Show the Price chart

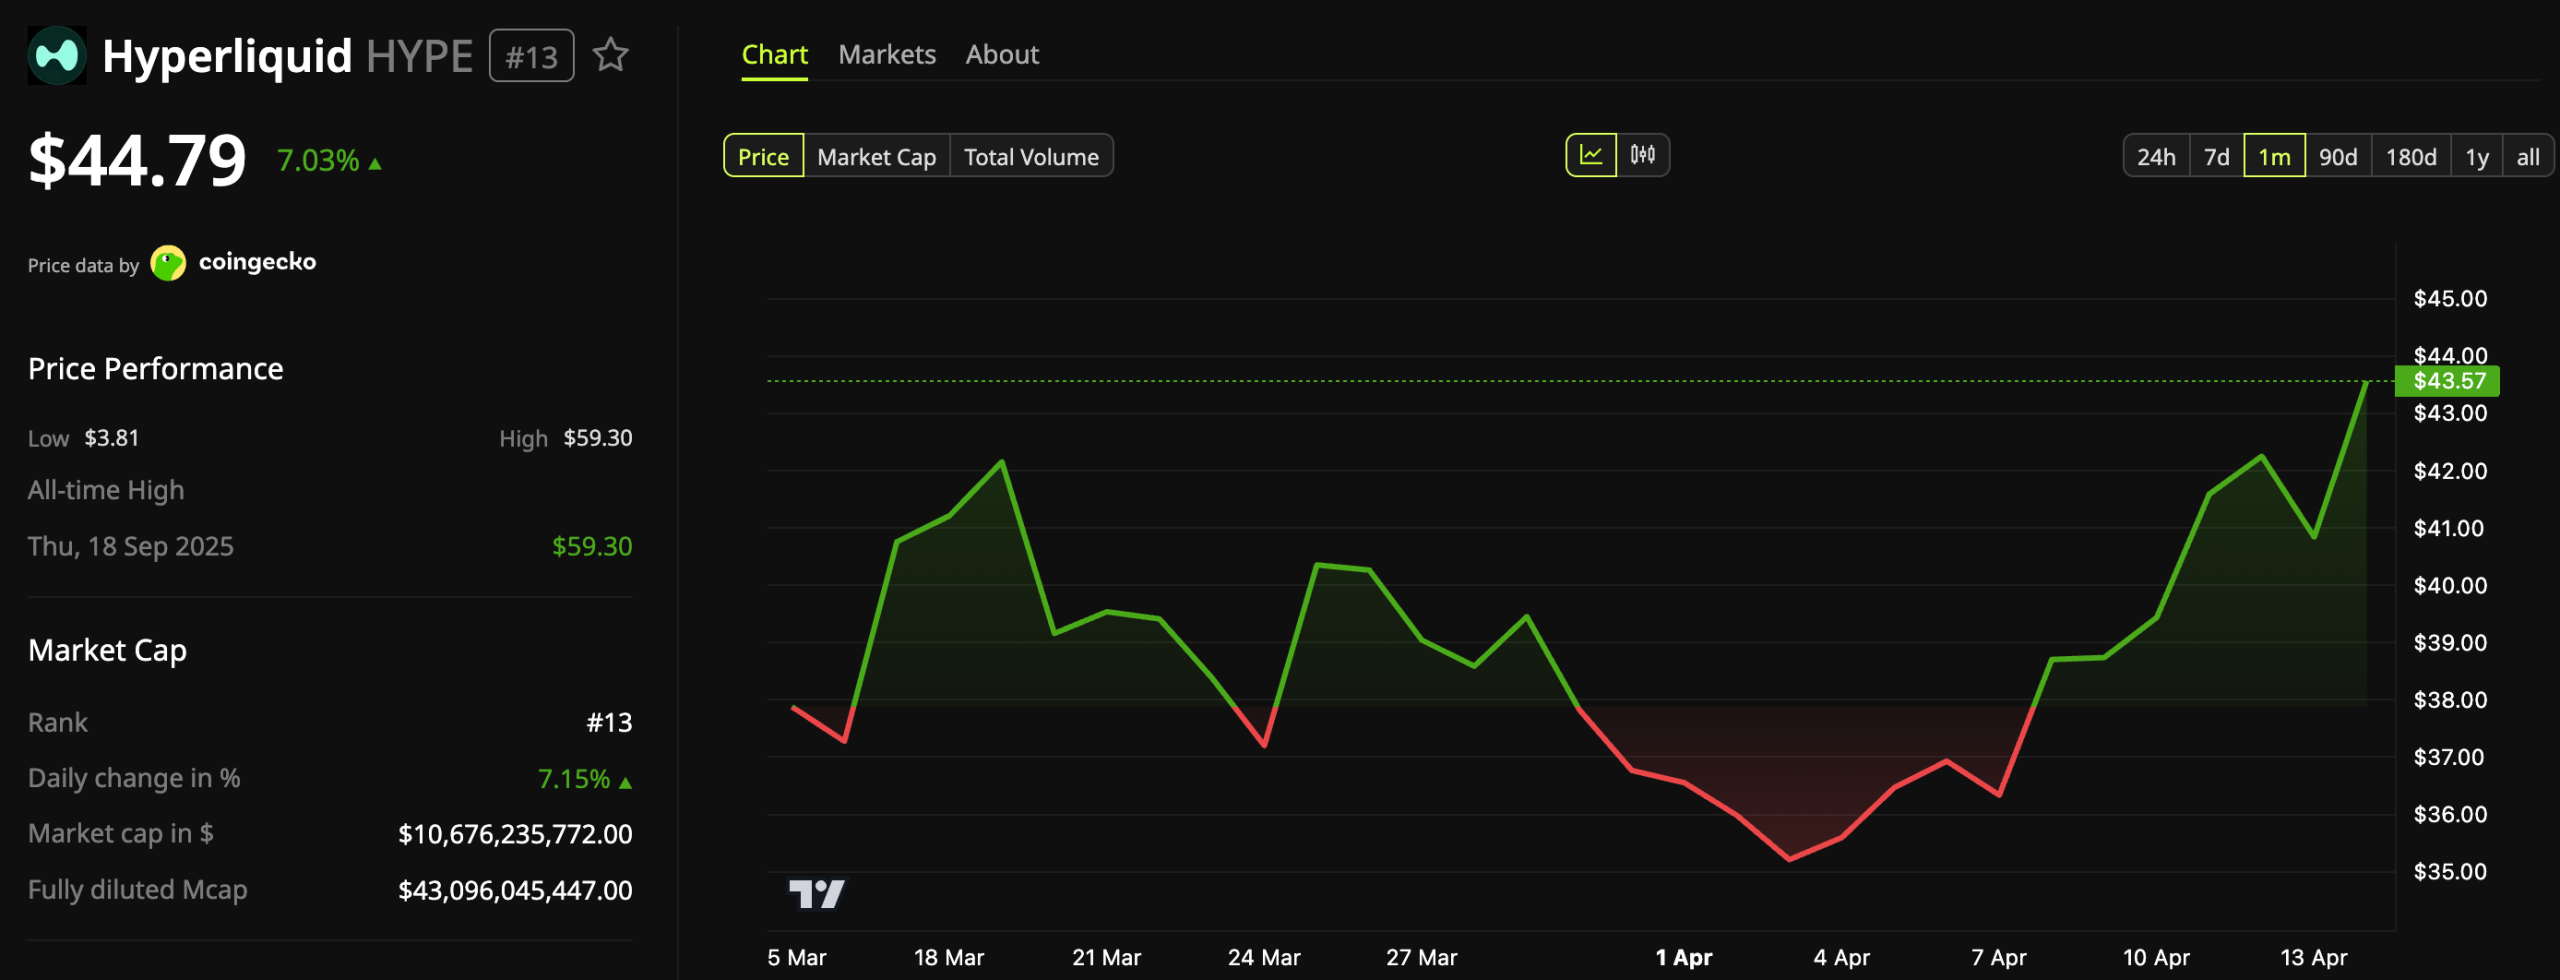[763, 156]
